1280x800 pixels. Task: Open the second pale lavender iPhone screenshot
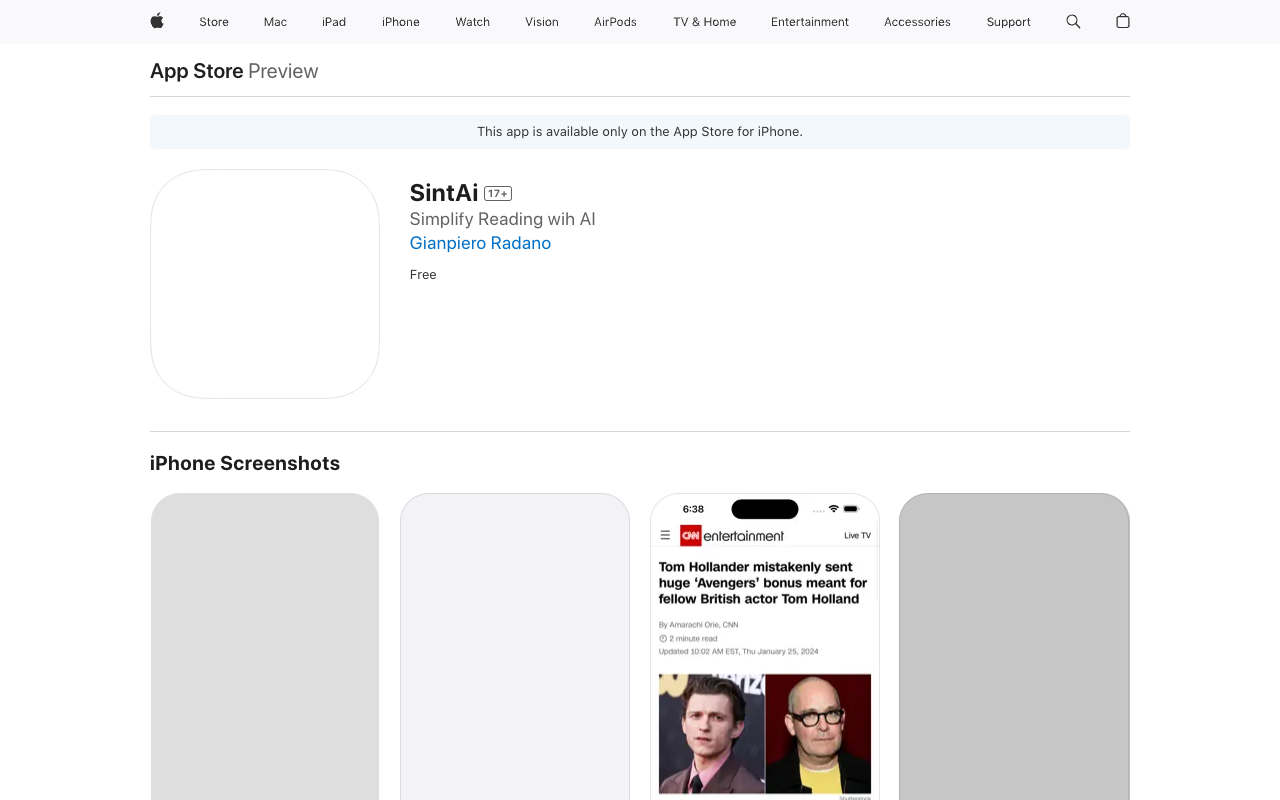pos(515,646)
